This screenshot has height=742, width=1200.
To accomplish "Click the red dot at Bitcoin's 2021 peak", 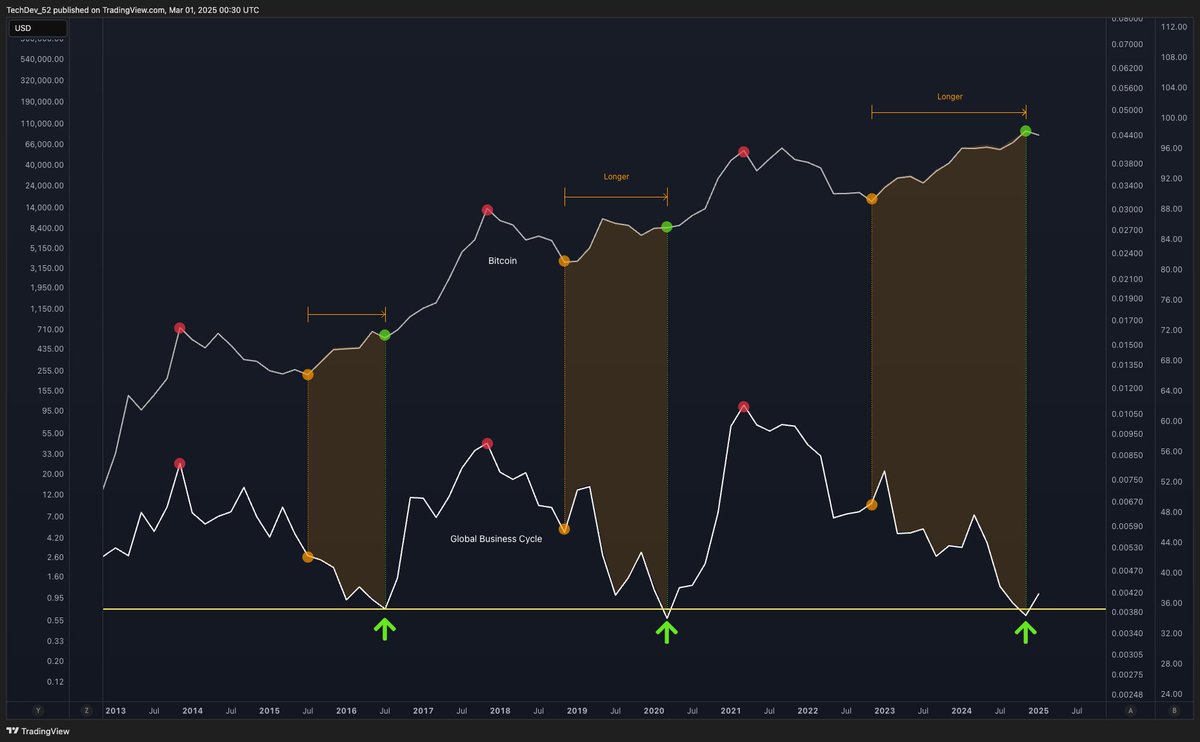I will click(744, 152).
